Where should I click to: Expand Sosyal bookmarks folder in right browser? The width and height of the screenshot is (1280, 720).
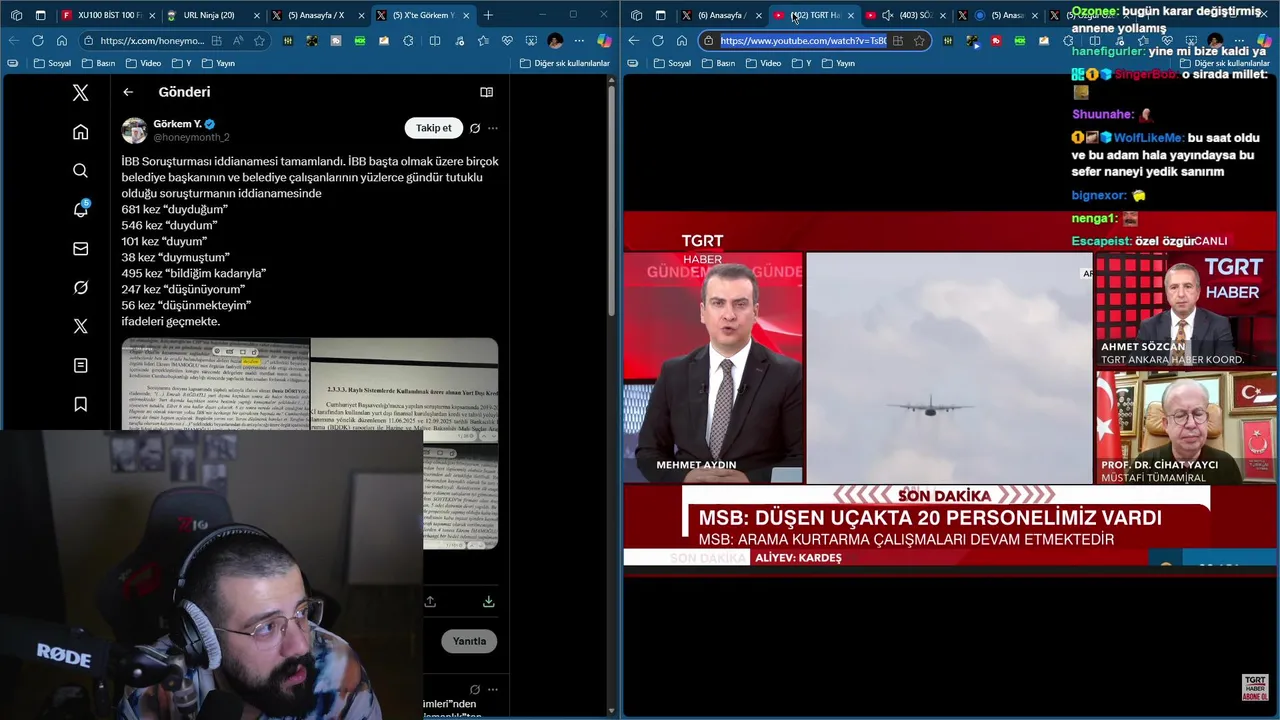click(672, 63)
